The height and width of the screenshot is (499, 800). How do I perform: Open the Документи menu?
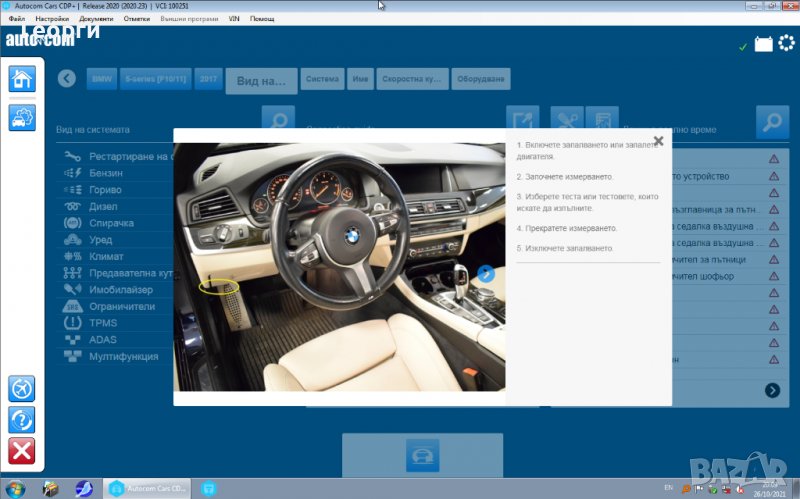coord(96,19)
